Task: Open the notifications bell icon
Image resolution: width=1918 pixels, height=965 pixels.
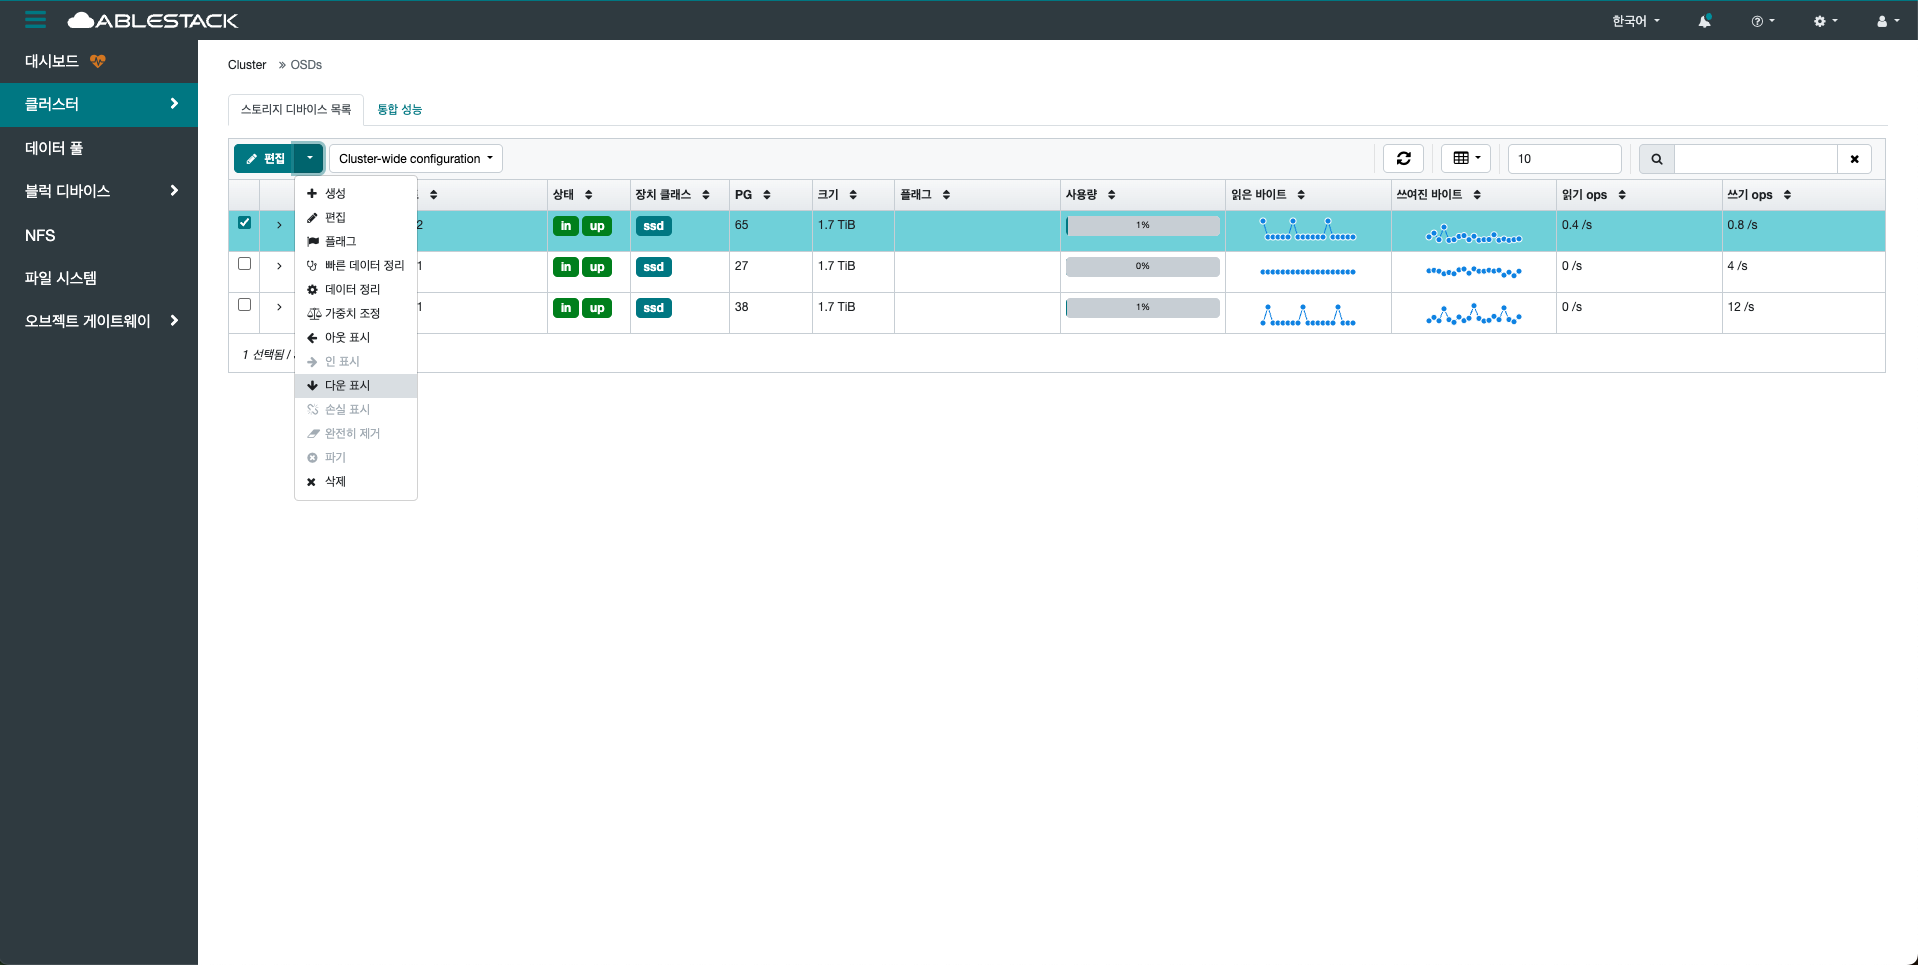Action: 1704,21
